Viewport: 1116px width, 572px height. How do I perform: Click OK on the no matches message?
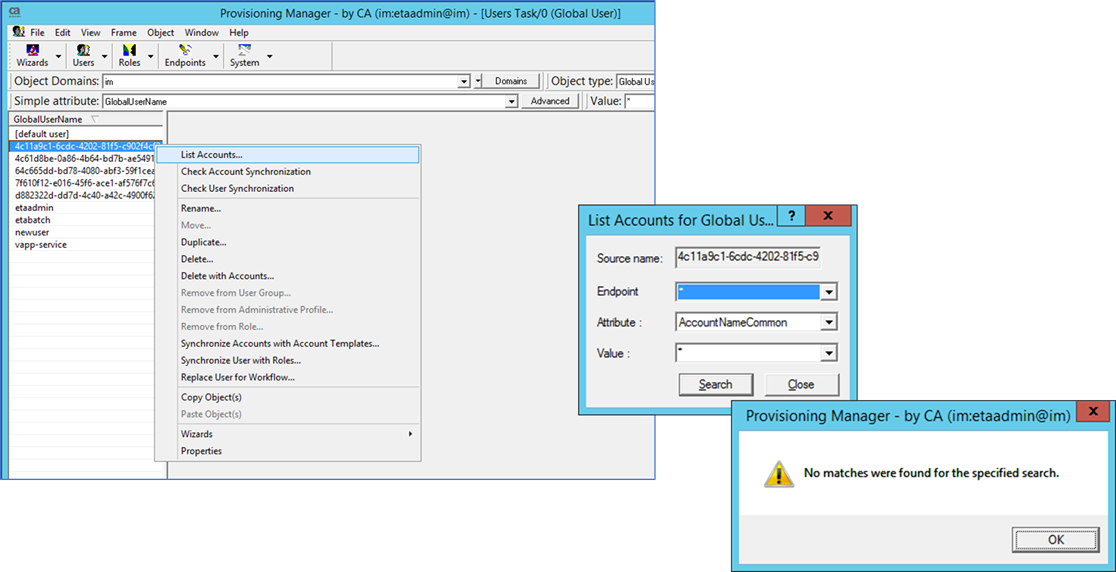click(1056, 540)
